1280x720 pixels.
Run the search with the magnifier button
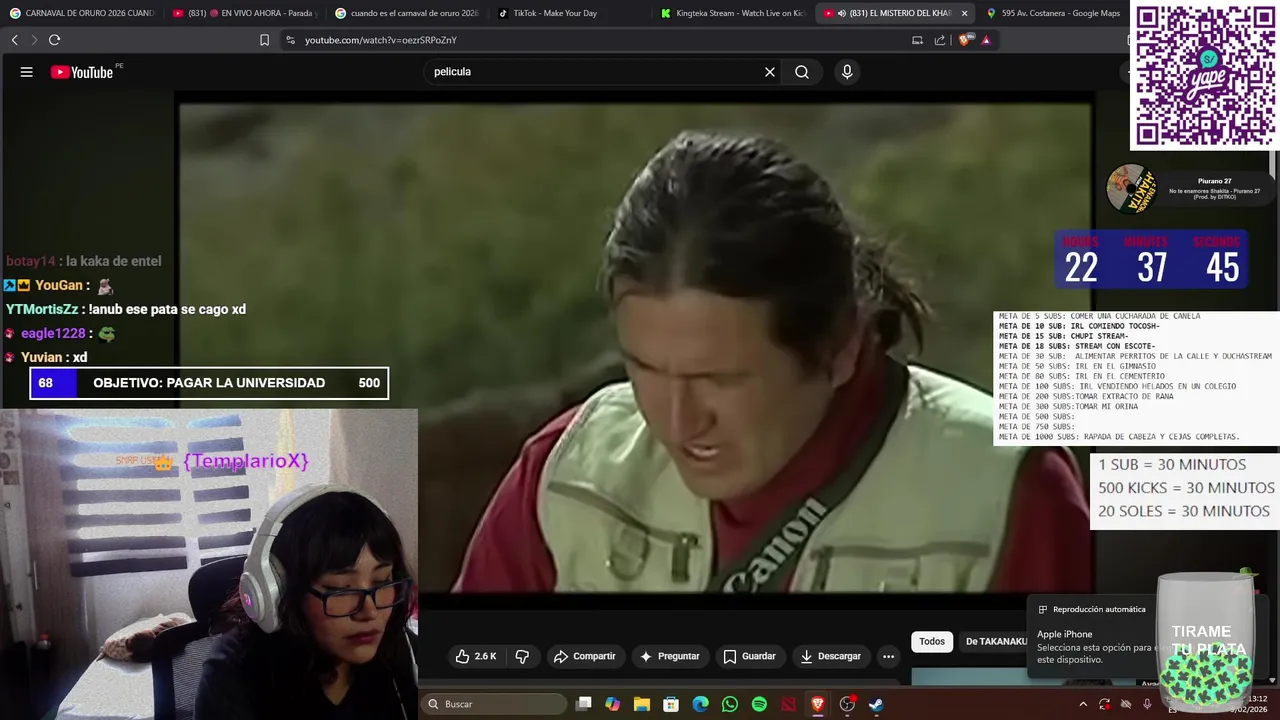click(802, 72)
